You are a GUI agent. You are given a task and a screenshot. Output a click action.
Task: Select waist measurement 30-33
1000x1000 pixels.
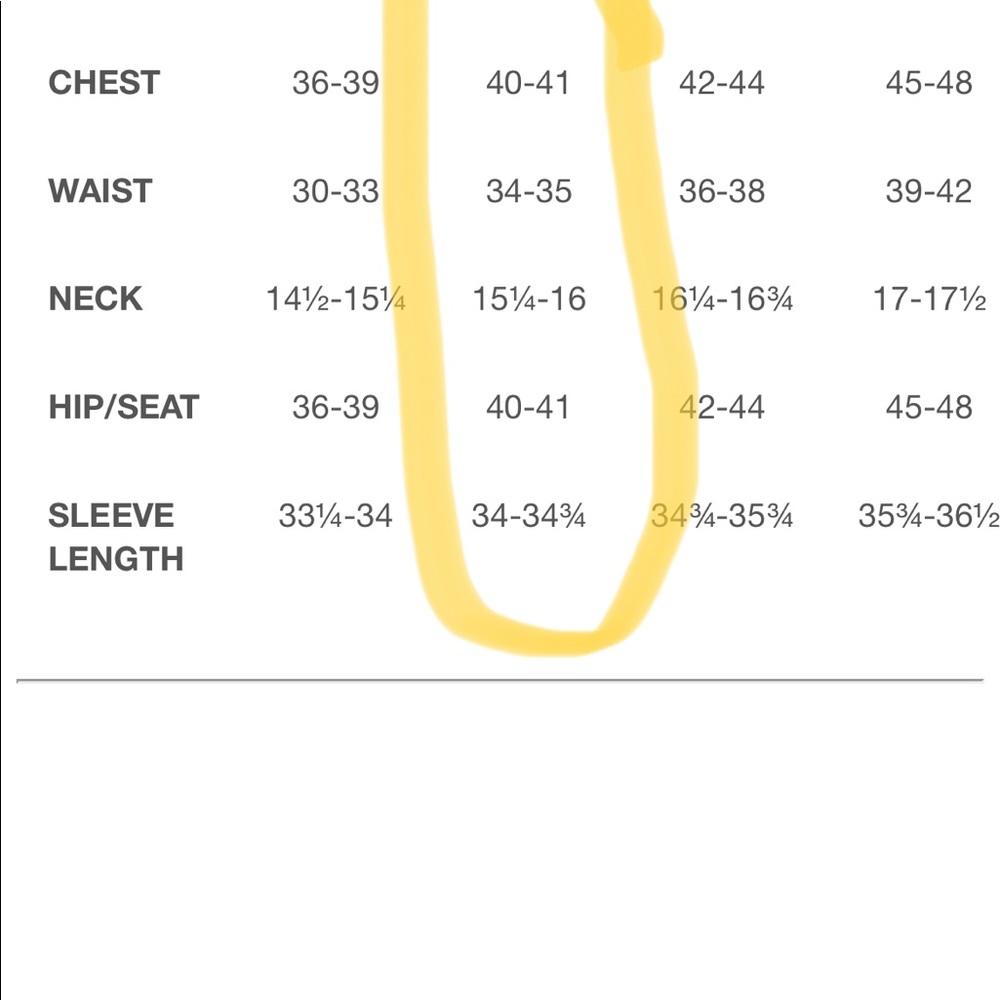coord(335,191)
